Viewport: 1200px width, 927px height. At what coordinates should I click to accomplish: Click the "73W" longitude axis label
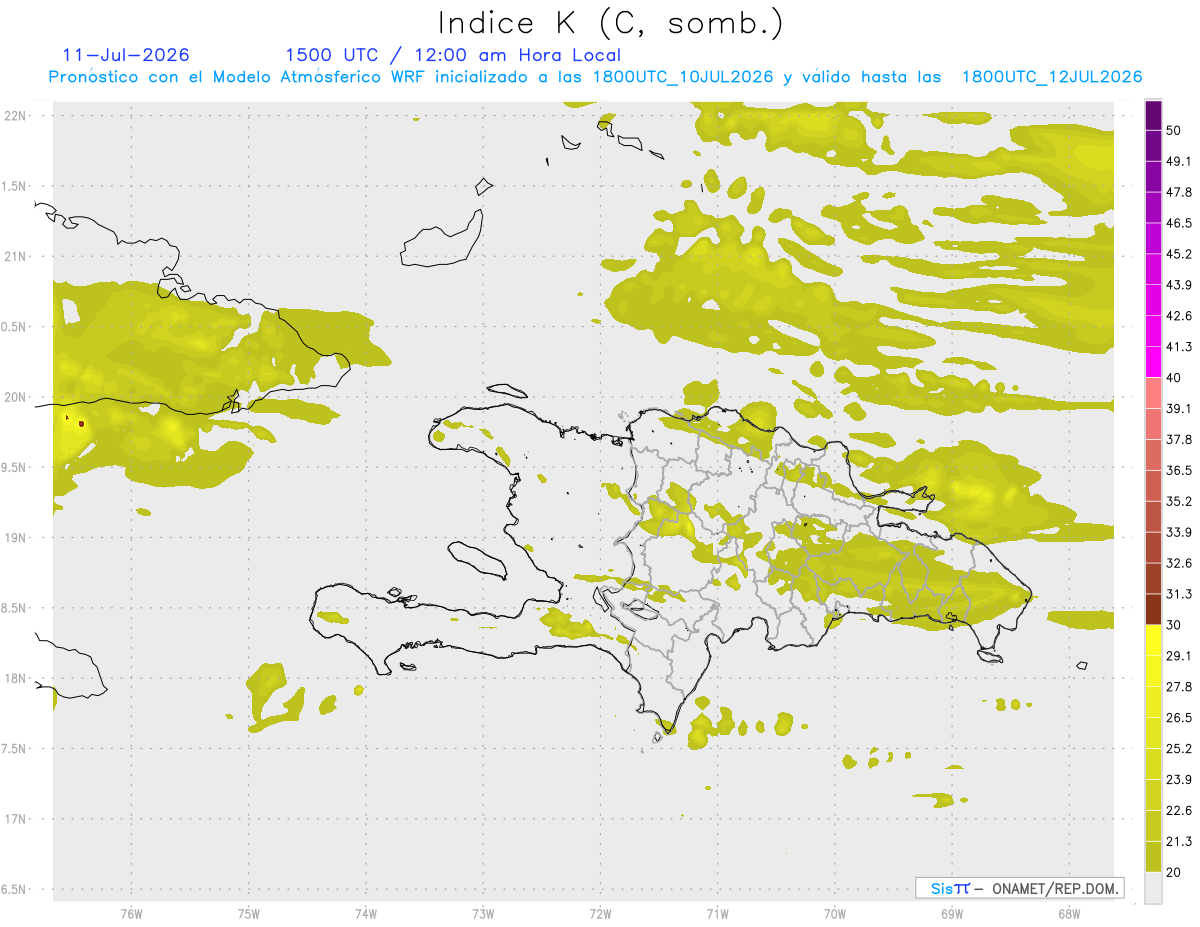click(x=482, y=913)
